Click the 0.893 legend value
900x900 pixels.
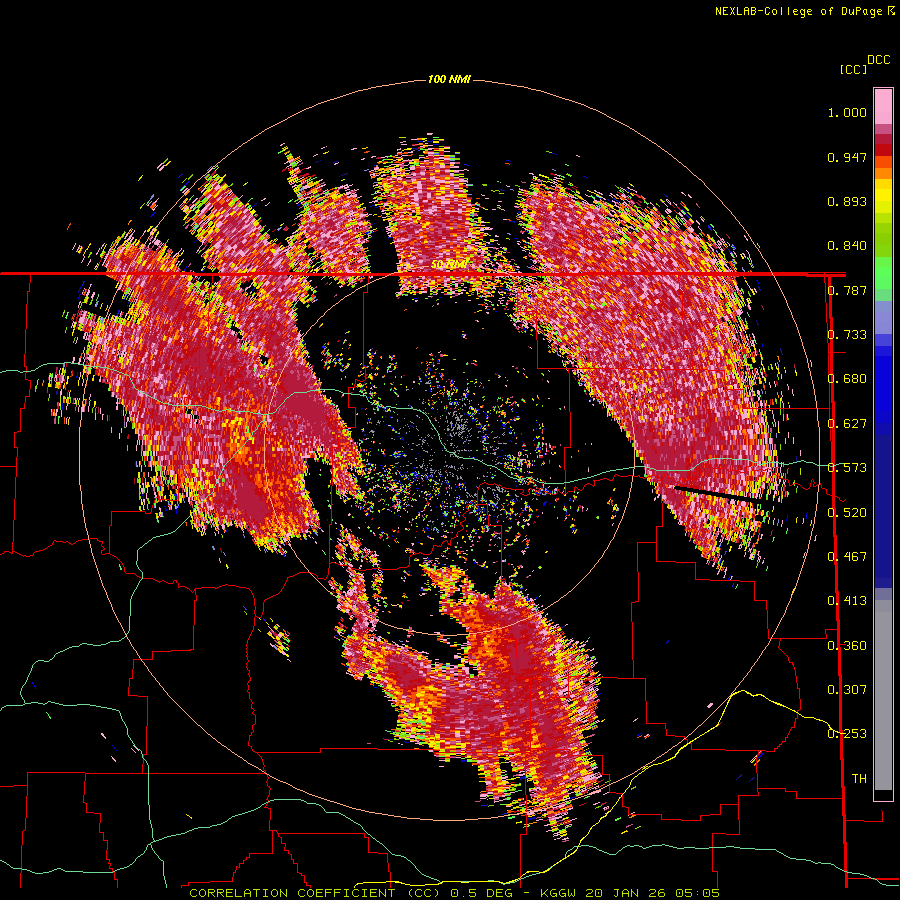point(847,201)
